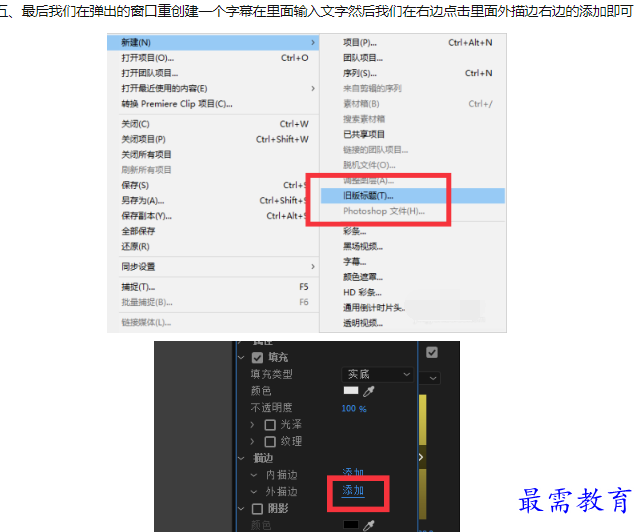Select HD 彩条... in the submenu

[413, 292]
